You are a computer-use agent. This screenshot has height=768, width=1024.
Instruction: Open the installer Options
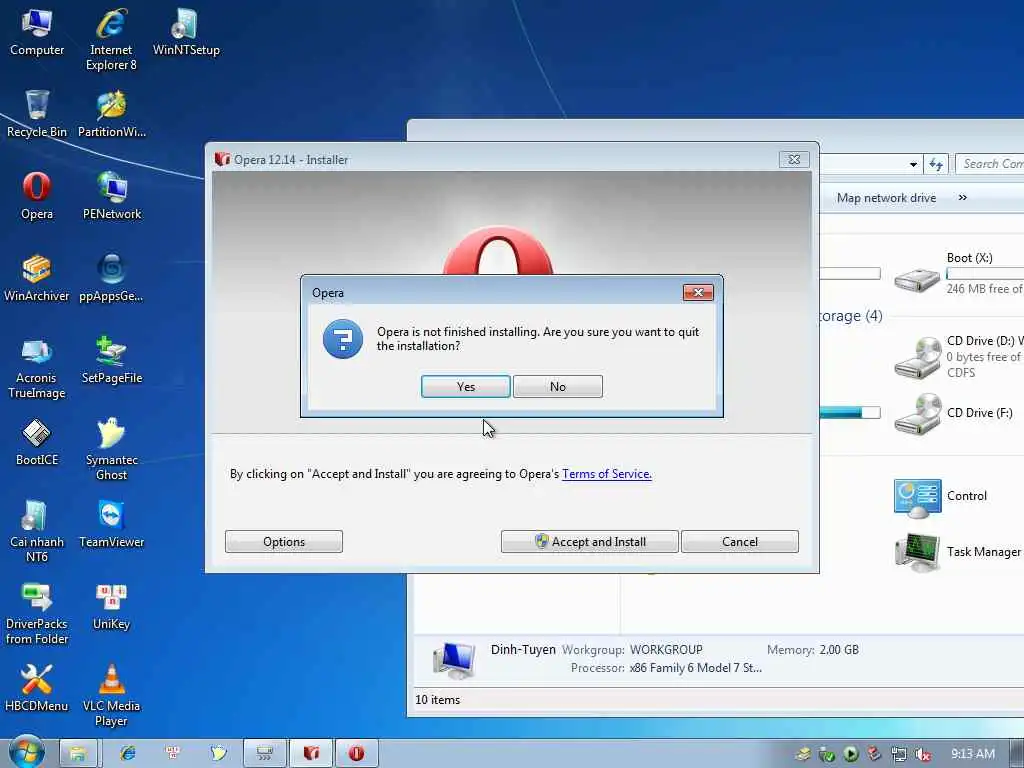point(283,541)
